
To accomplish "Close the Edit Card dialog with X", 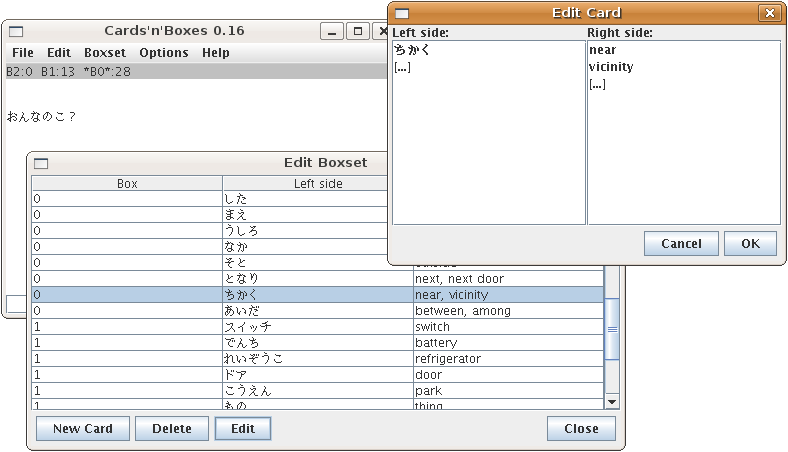I will click(x=768, y=13).
